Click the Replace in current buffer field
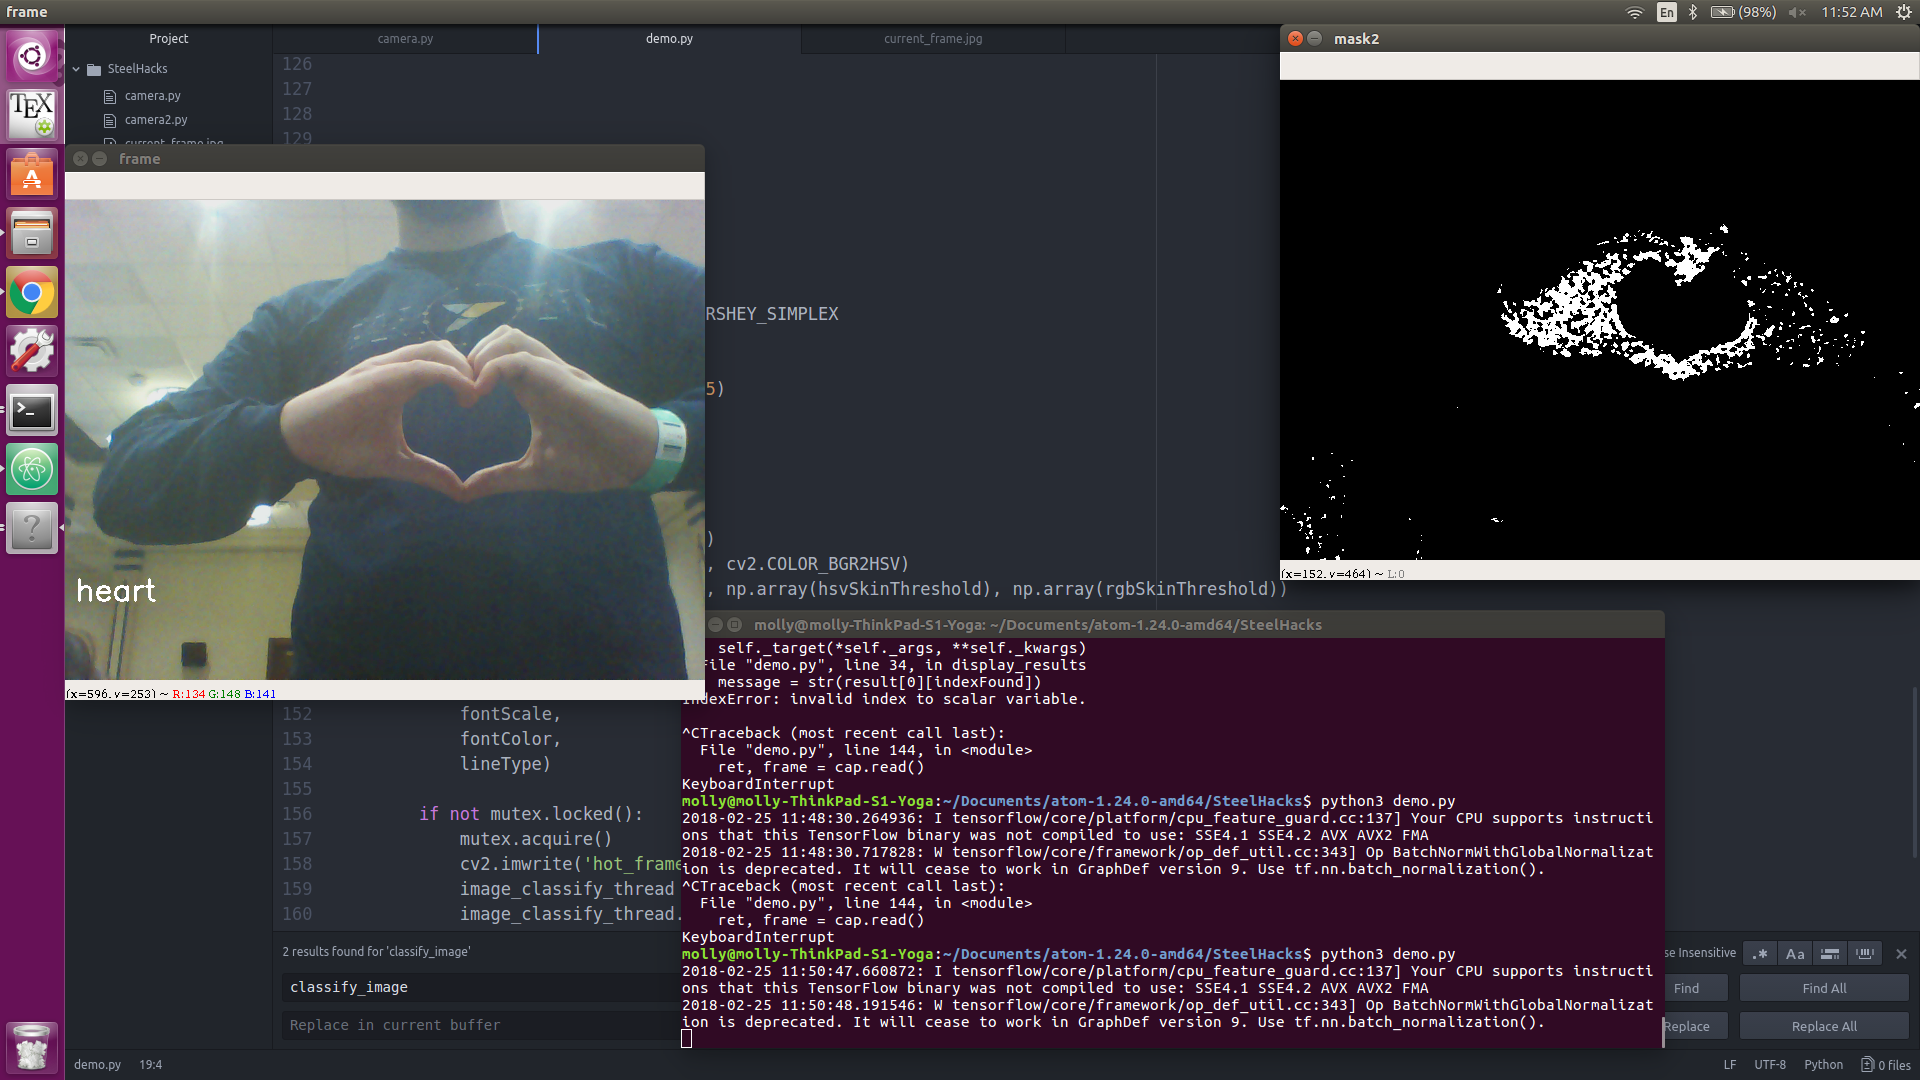Viewport: 1920px width, 1080px height. tap(480, 1025)
